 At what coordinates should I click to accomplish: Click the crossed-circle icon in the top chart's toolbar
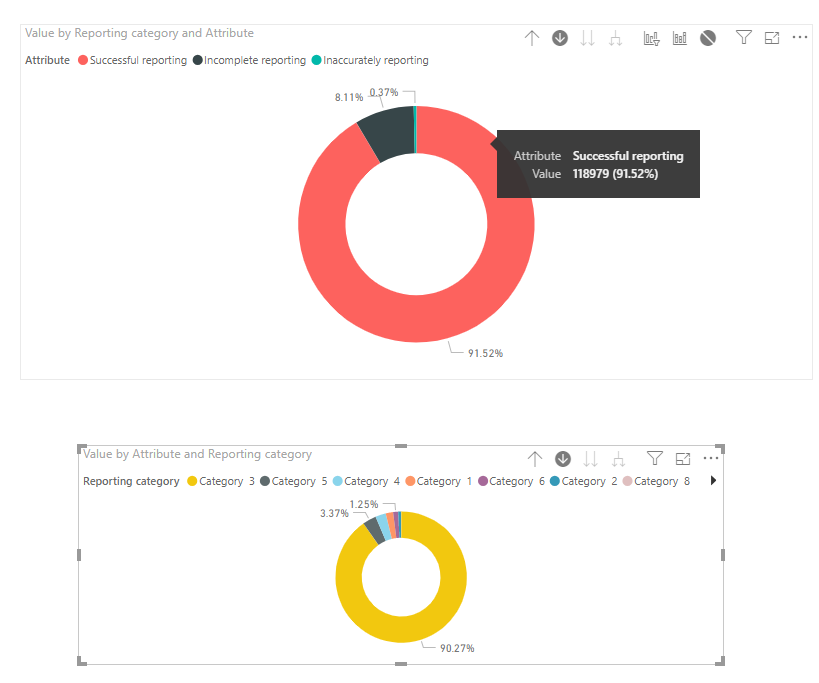point(708,38)
